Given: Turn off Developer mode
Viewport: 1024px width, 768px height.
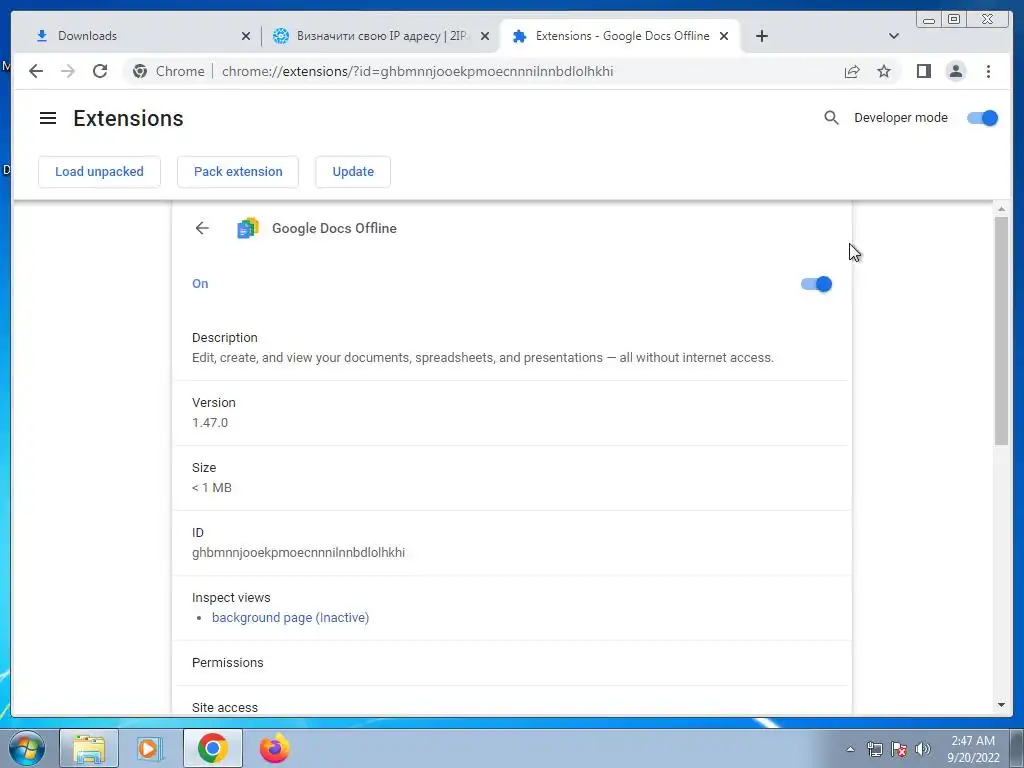Looking at the screenshot, I should (982, 118).
